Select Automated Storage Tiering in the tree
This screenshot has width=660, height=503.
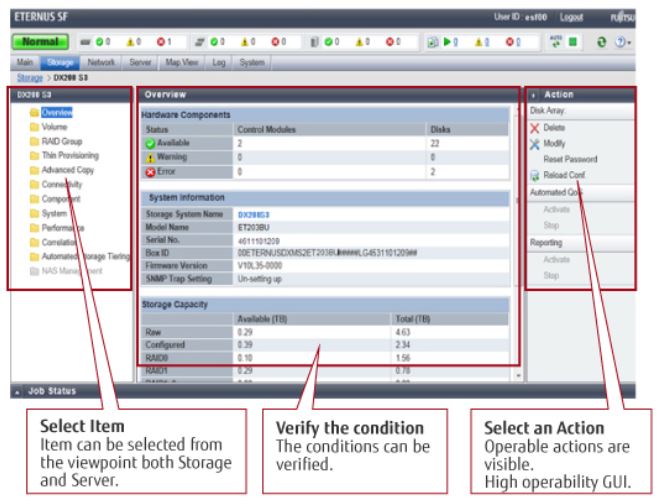click(86, 256)
